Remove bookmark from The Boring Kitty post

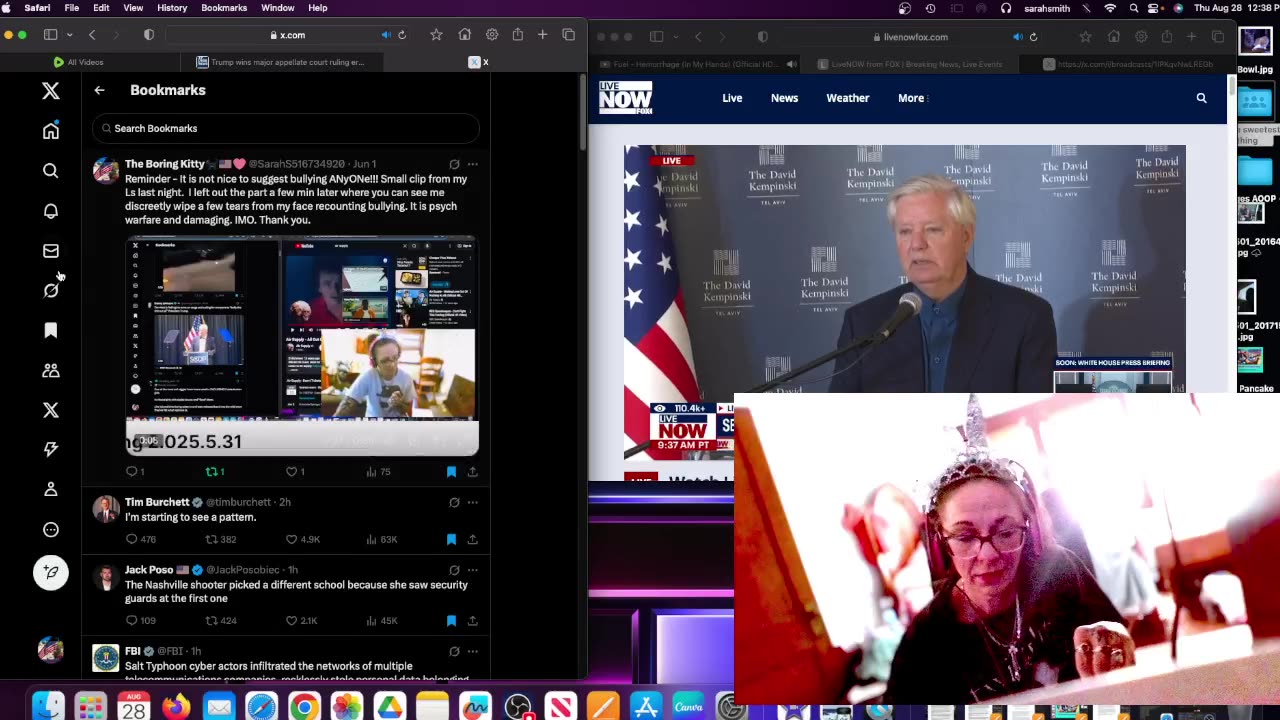coord(451,471)
